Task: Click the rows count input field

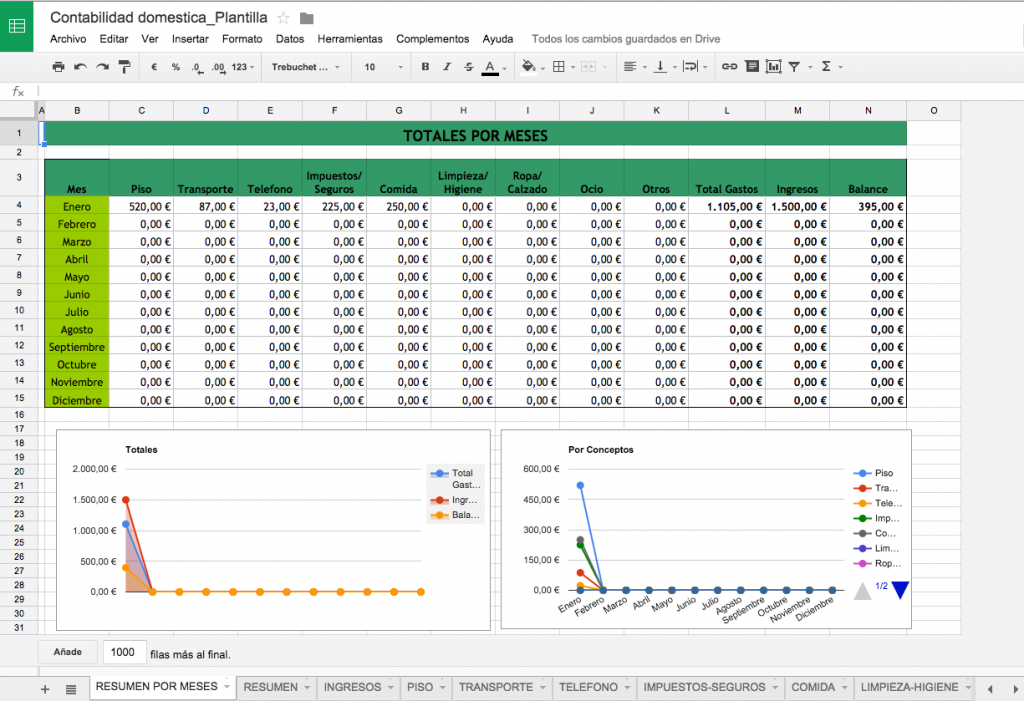Action: click(x=124, y=652)
